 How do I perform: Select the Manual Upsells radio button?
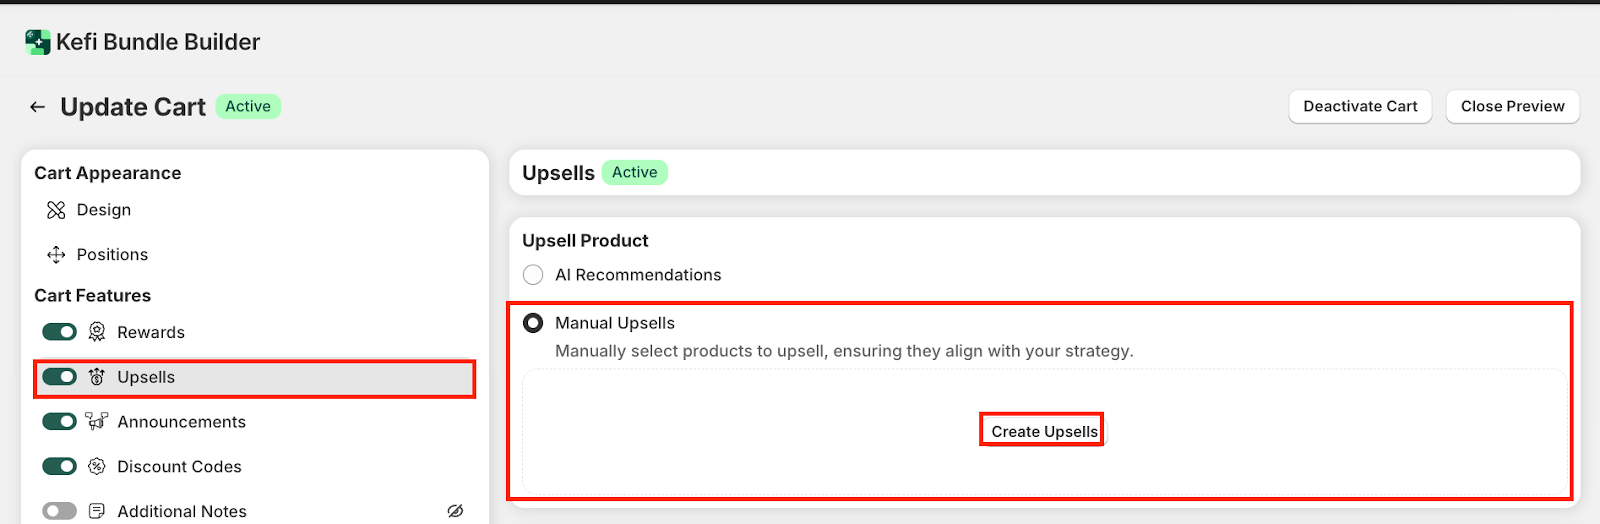tap(533, 323)
